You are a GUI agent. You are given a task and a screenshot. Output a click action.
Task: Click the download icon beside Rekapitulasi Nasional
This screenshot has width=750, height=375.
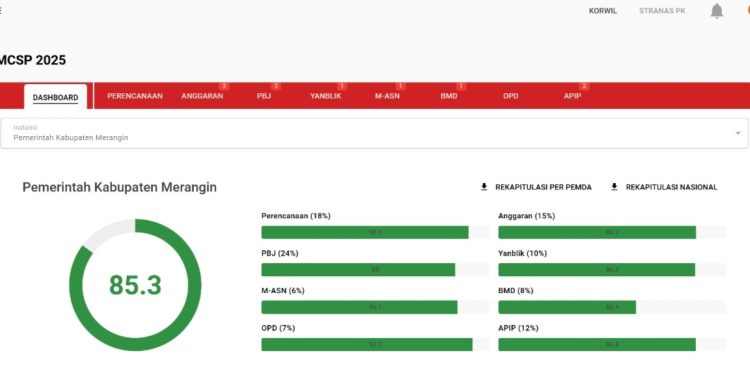pos(615,187)
